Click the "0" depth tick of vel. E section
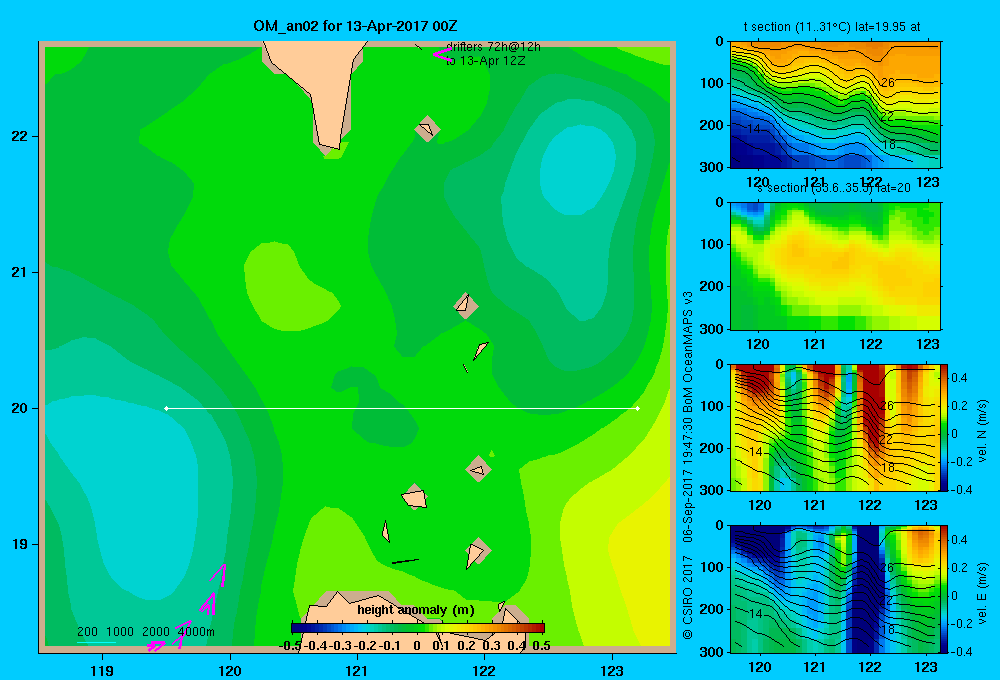The image size is (1000, 680). click(719, 526)
